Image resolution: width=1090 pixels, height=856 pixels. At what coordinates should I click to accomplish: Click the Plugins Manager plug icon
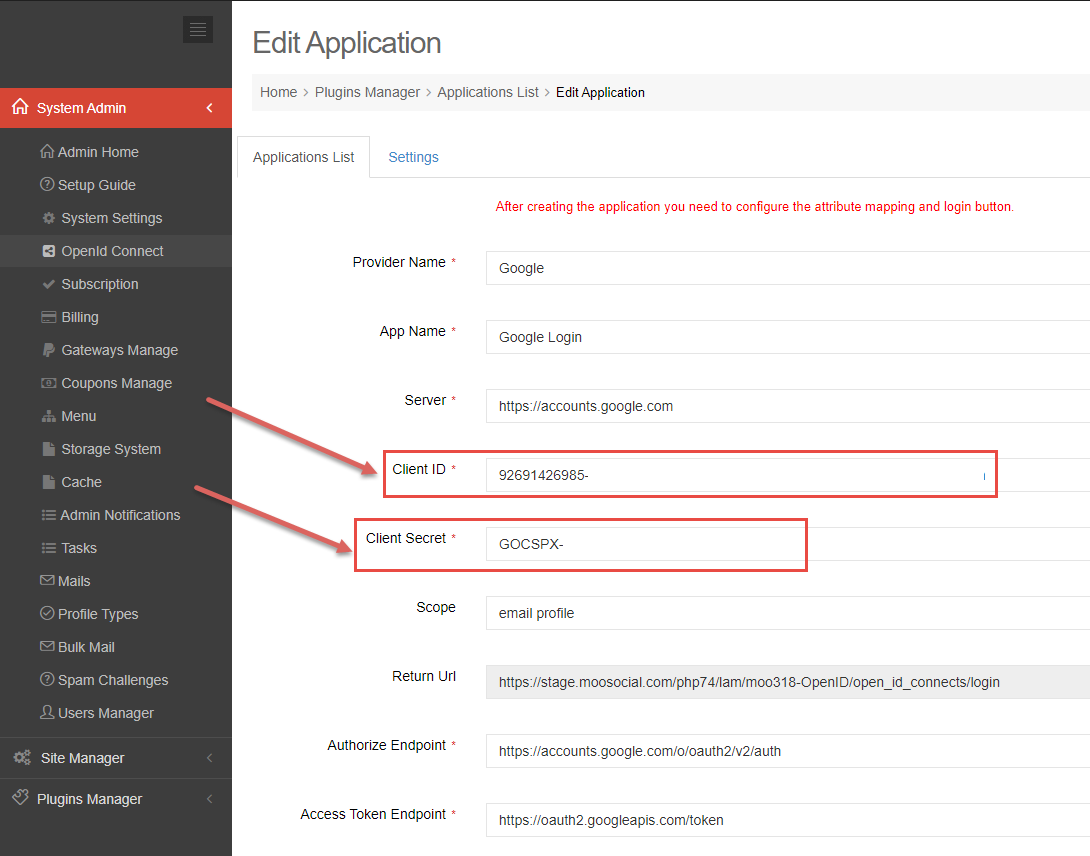coord(21,798)
